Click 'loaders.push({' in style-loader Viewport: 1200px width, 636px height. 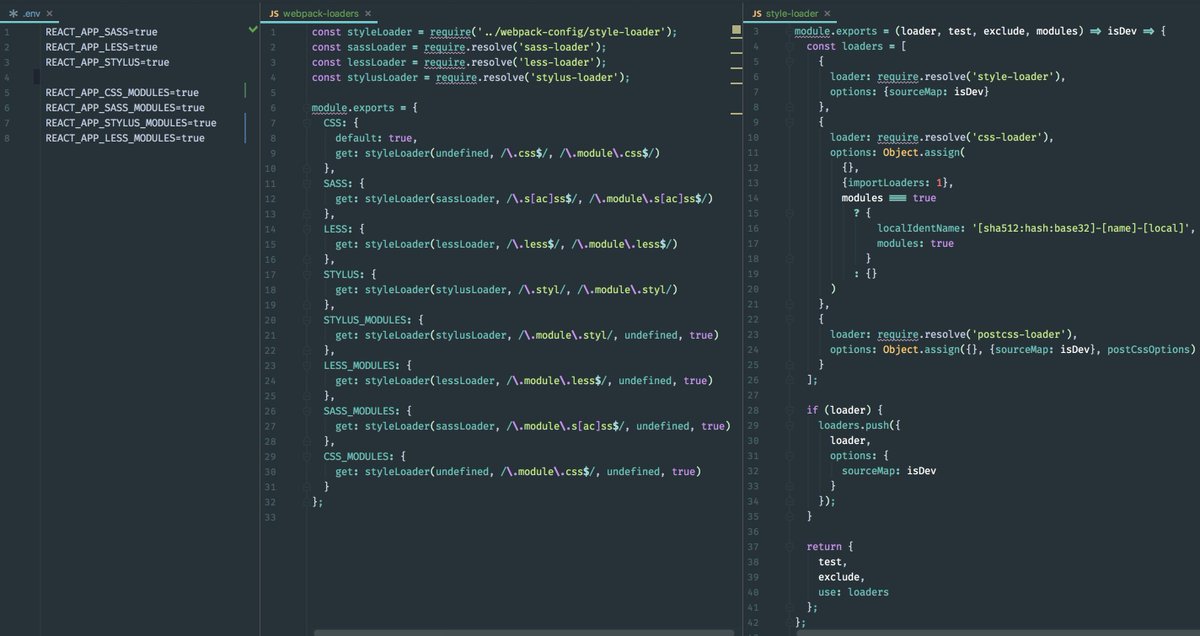coord(860,426)
